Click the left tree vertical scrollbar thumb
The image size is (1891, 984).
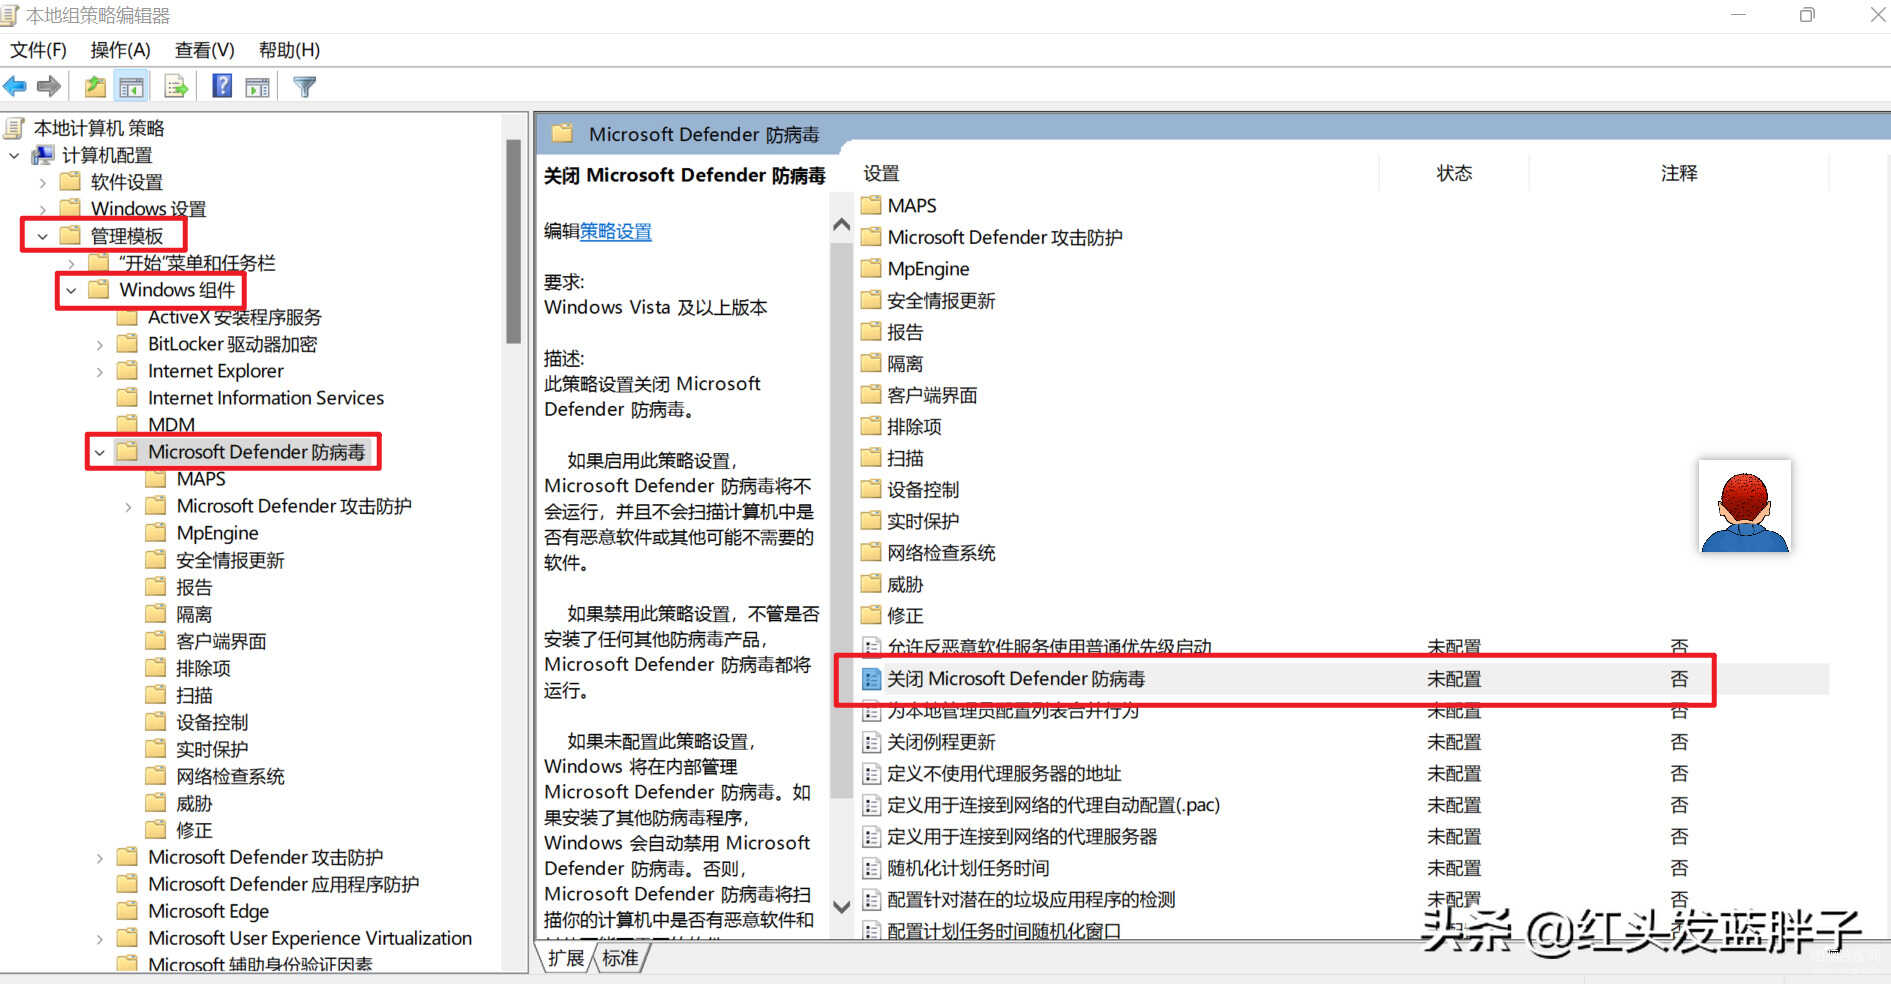[x=514, y=241]
